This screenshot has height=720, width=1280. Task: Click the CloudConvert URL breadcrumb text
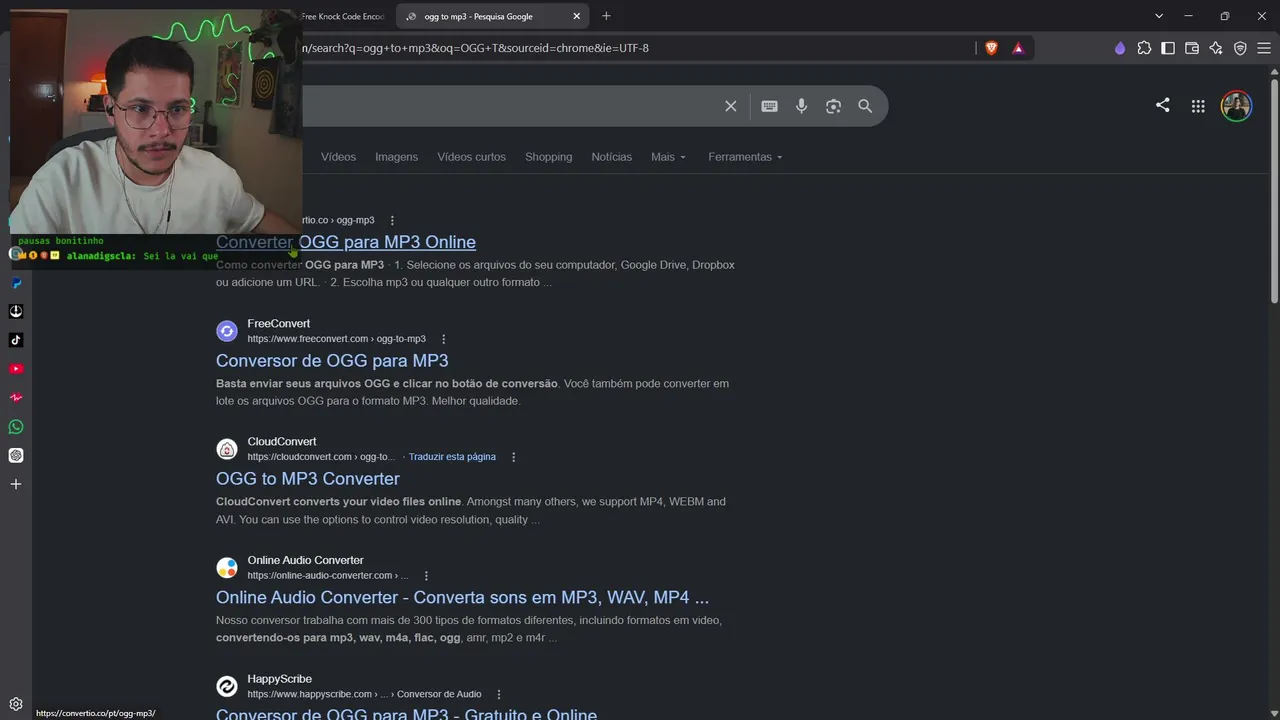(321, 457)
